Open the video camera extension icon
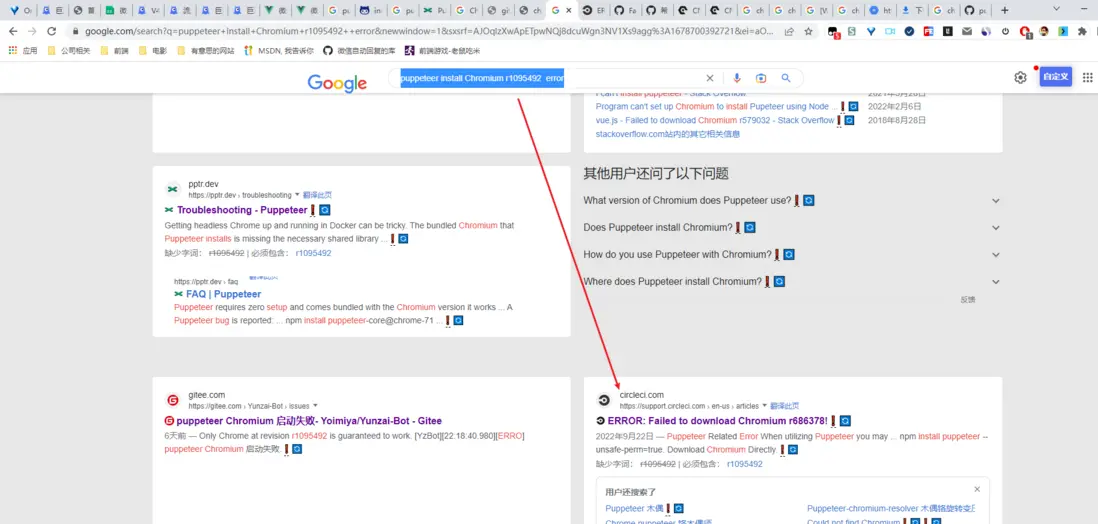This screenshot has width=1098, height=524. pos(890,32)
